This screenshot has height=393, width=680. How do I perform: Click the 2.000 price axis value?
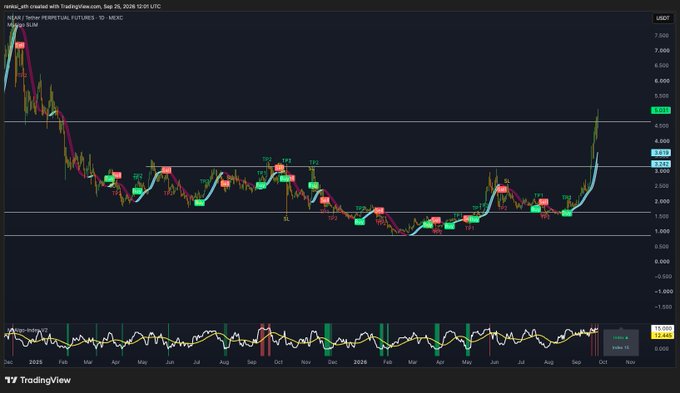pos(662,201)
